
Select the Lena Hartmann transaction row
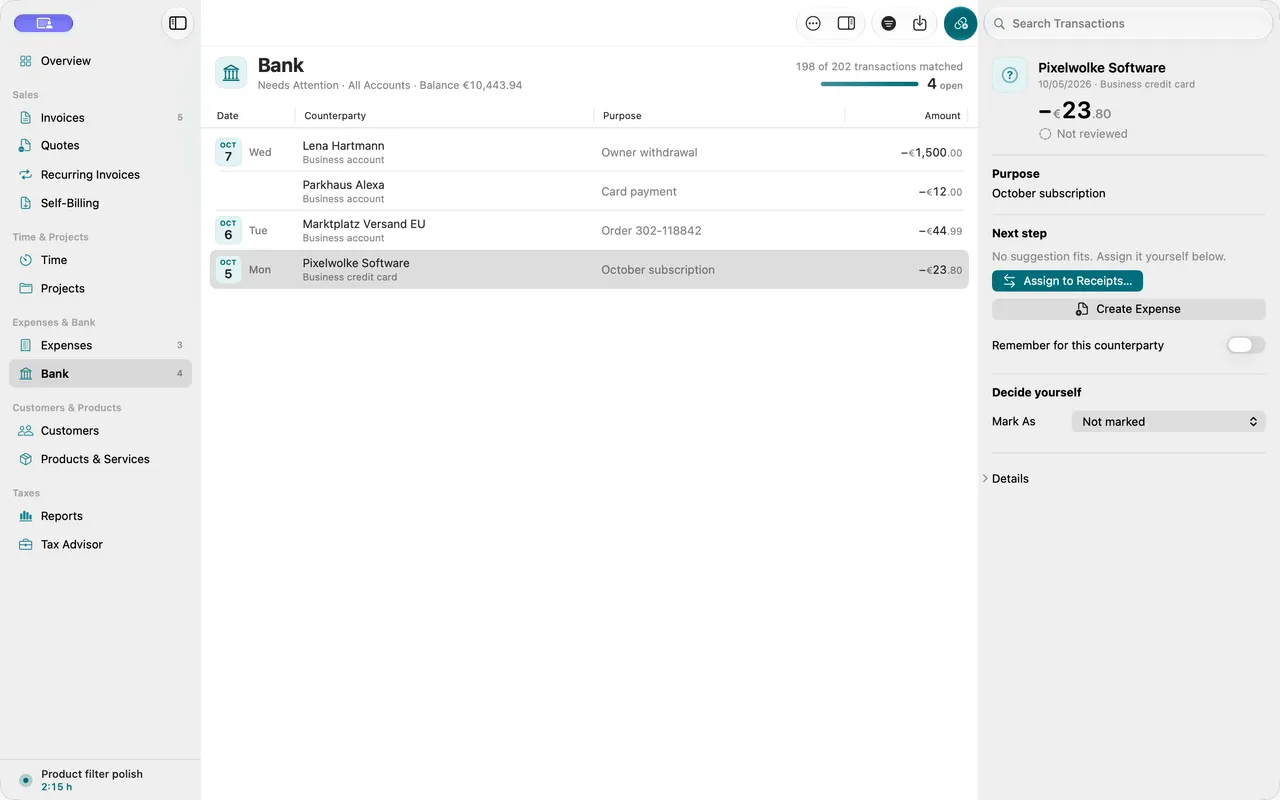589,153
